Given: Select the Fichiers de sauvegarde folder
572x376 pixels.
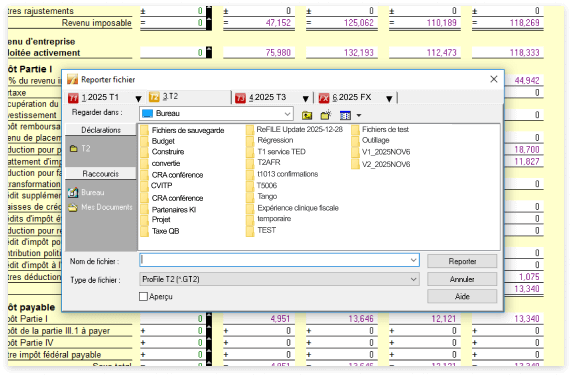Looking at the screenshot, I should pos(182,130).
